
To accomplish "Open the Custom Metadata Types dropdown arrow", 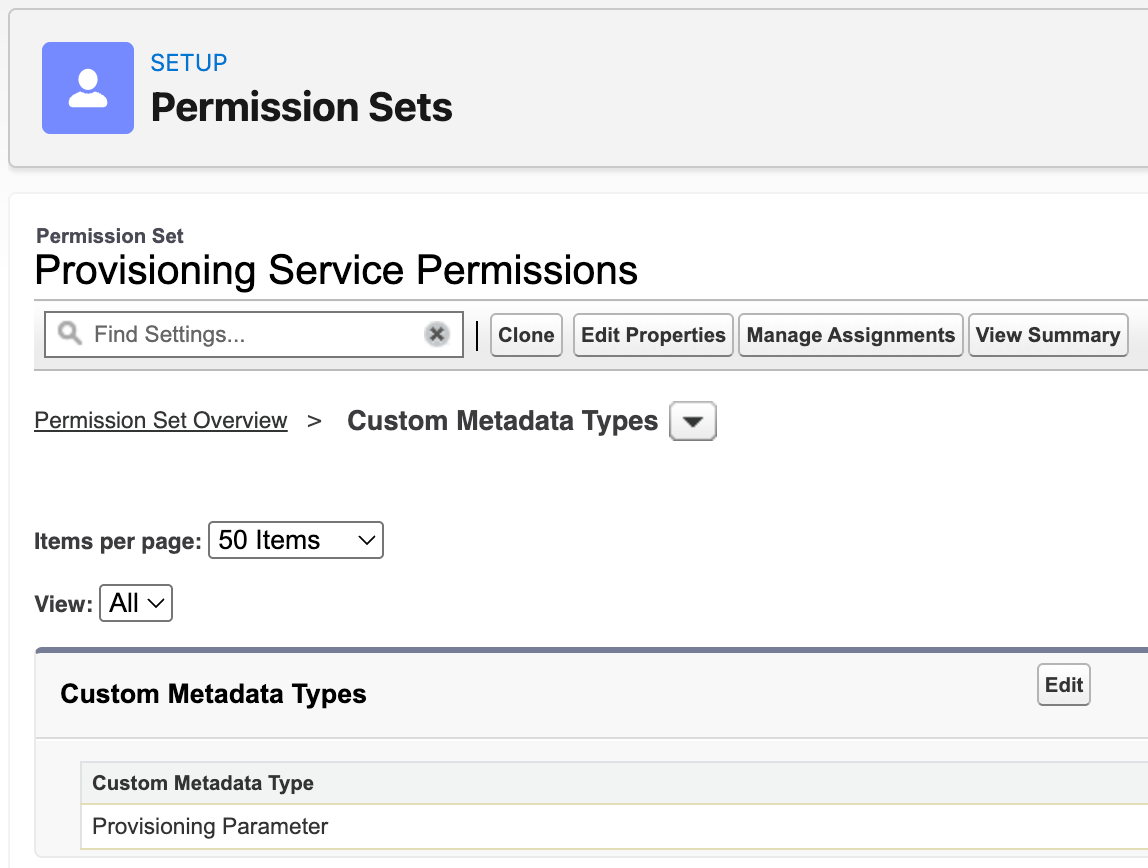I will tap(693, 422).
